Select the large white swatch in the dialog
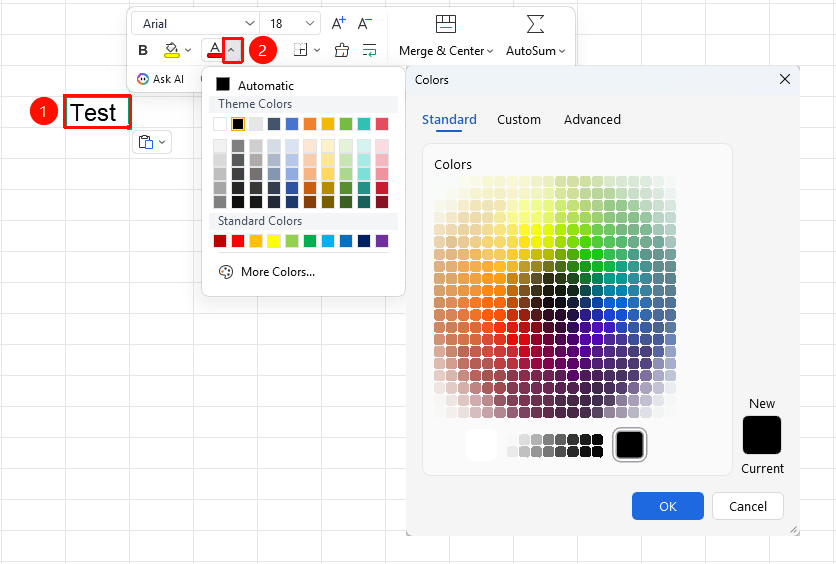Image resolution: width=836 pixels, height=564 pixels. click(481, 445)
